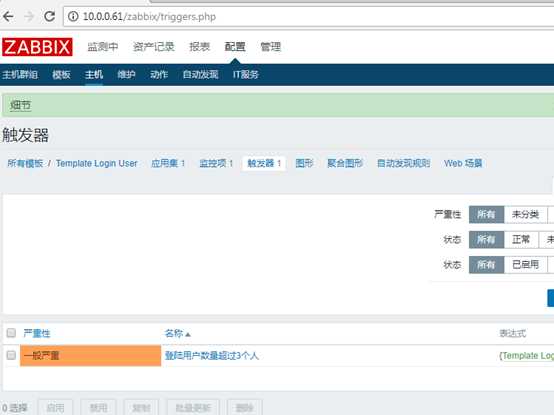Open the 报表 top menu
The height and width of the screenshot is (415, 554).
[x=200, y=47]
